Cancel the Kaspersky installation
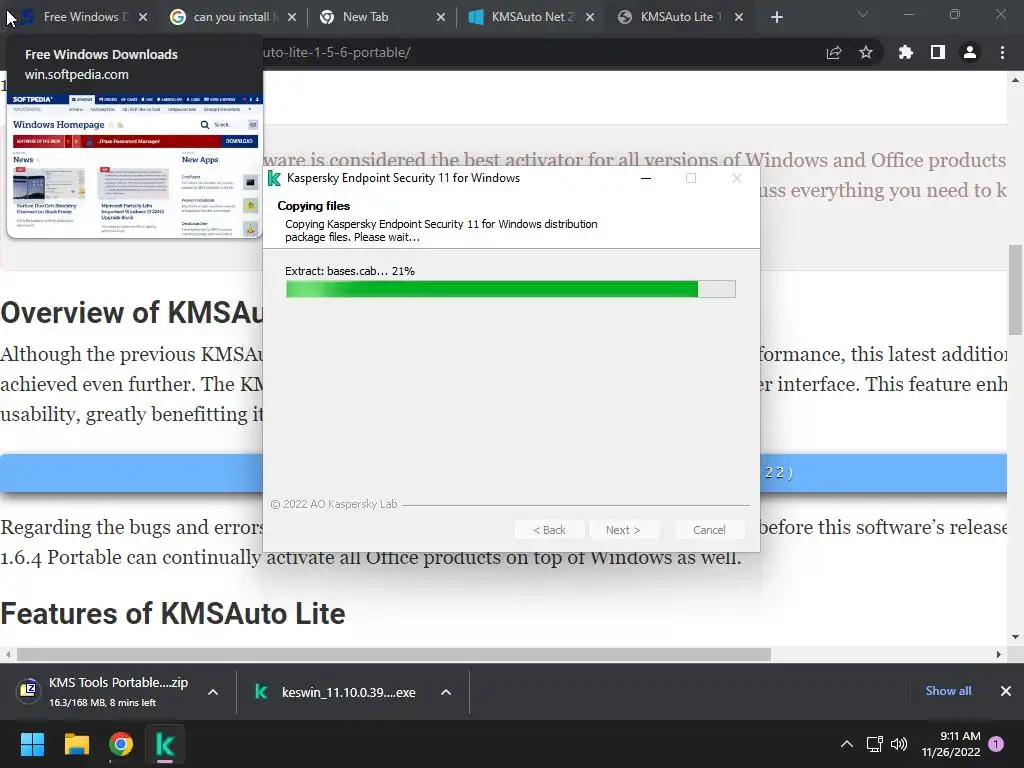The image size is (1024, 768). pos(709,530)
